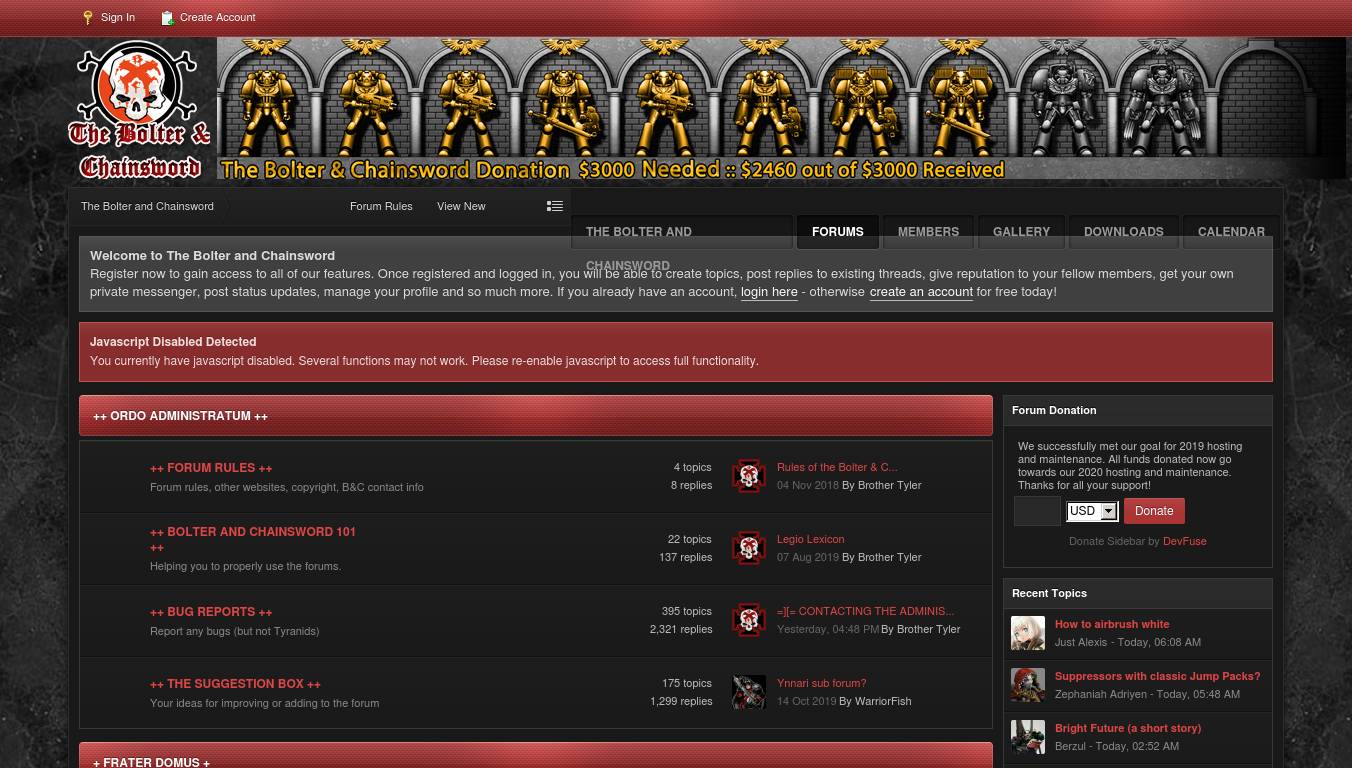Click the 1,299 replies count text

click(681, 701)
